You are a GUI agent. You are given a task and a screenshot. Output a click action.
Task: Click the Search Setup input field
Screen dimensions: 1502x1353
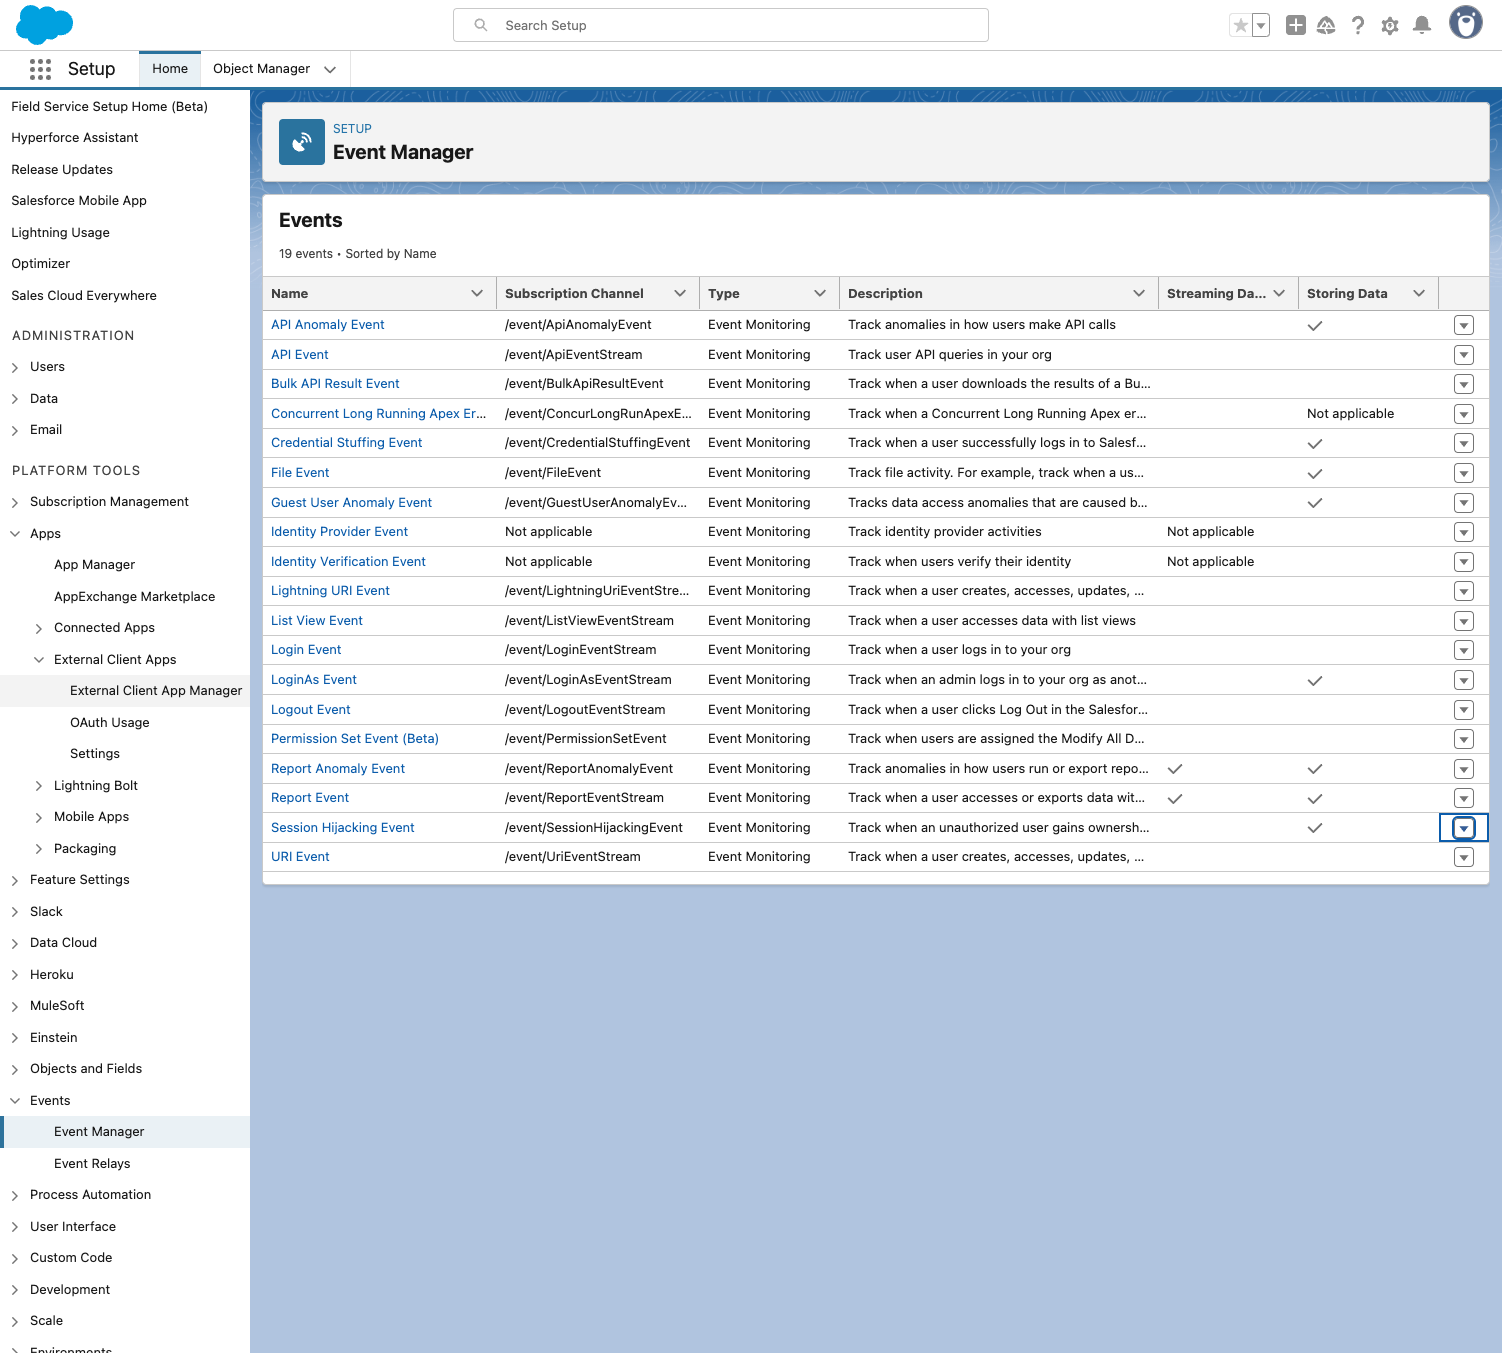(720, 25)
